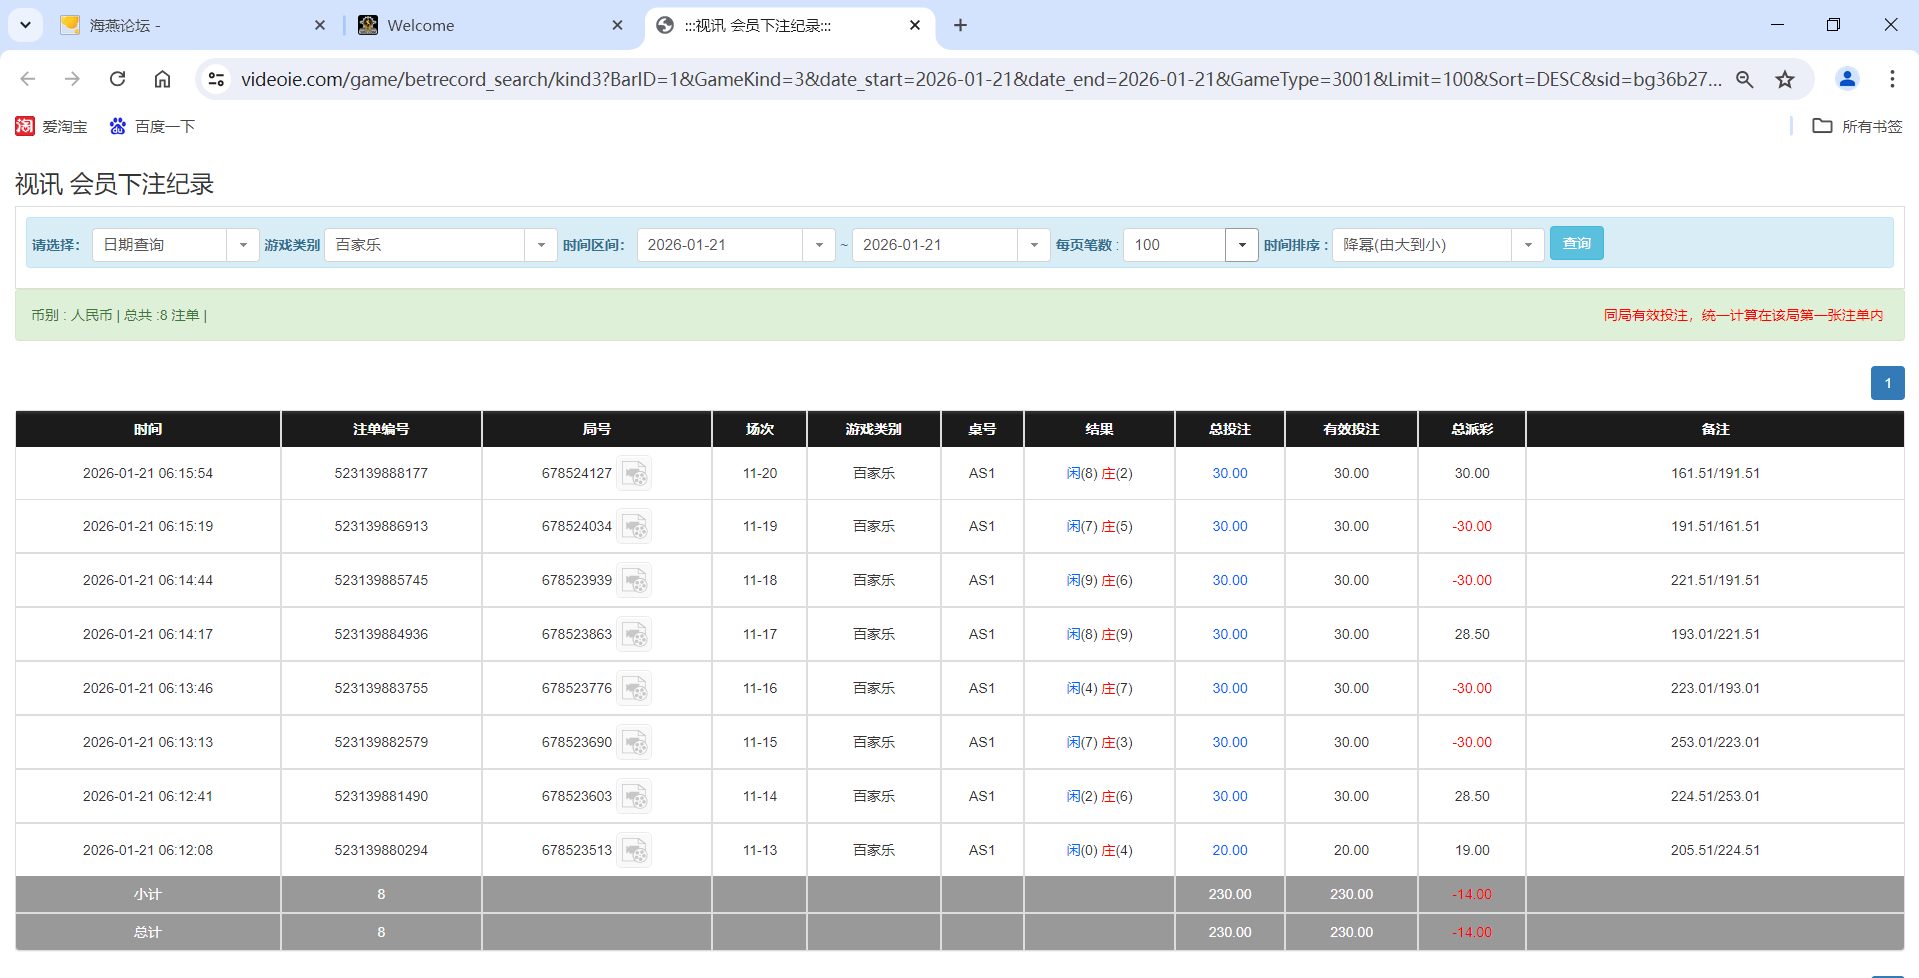
Task: Reload the current page
Action: click(117, 79)
